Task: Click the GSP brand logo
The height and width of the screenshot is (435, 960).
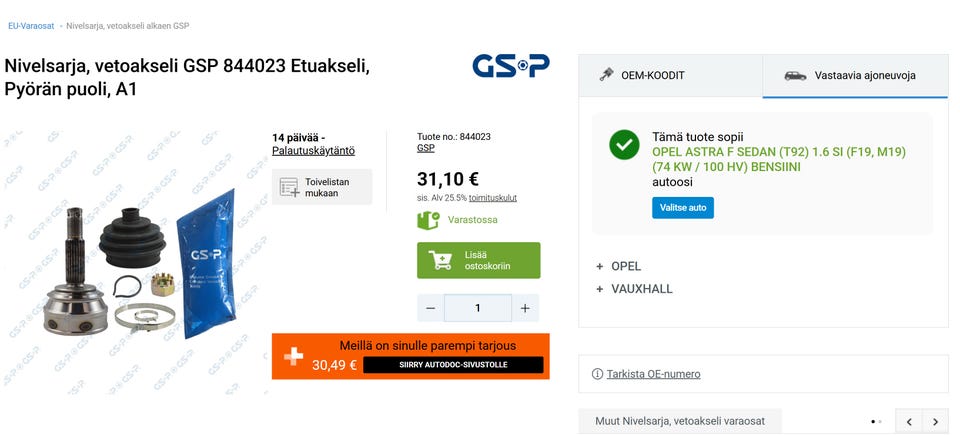Action: [x=510, y=66]
